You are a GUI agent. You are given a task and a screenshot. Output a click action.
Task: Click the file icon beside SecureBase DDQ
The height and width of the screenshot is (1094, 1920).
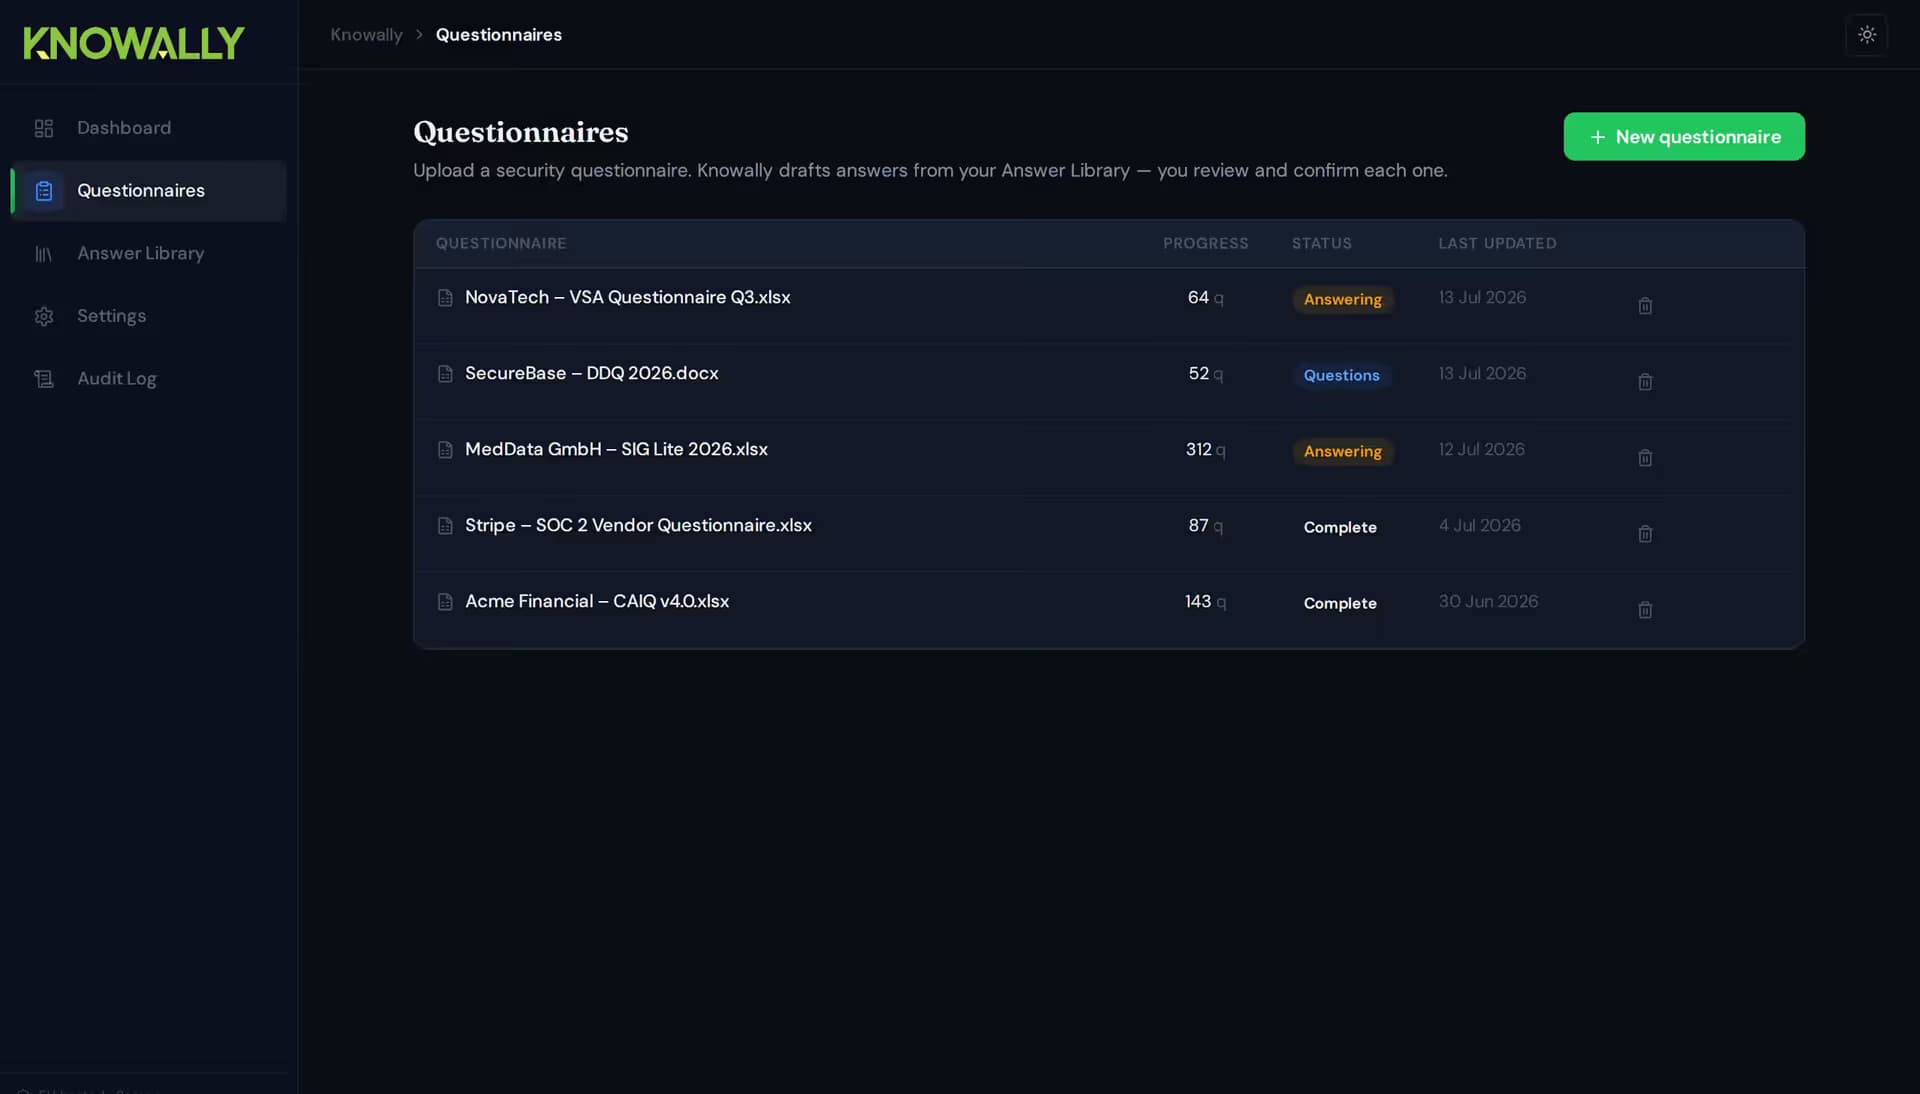445,374
